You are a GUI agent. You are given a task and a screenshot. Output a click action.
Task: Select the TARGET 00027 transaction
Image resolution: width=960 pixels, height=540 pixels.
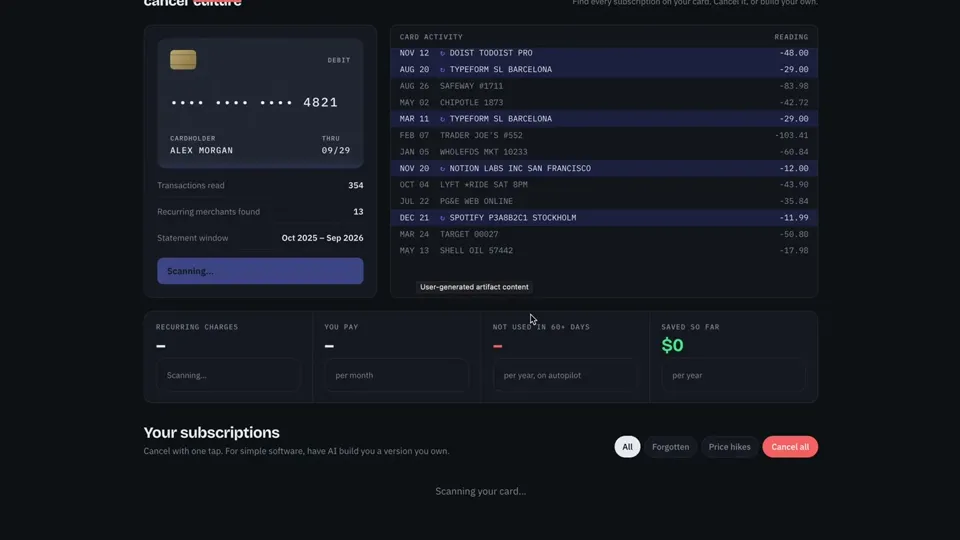(x=604, y=234)
